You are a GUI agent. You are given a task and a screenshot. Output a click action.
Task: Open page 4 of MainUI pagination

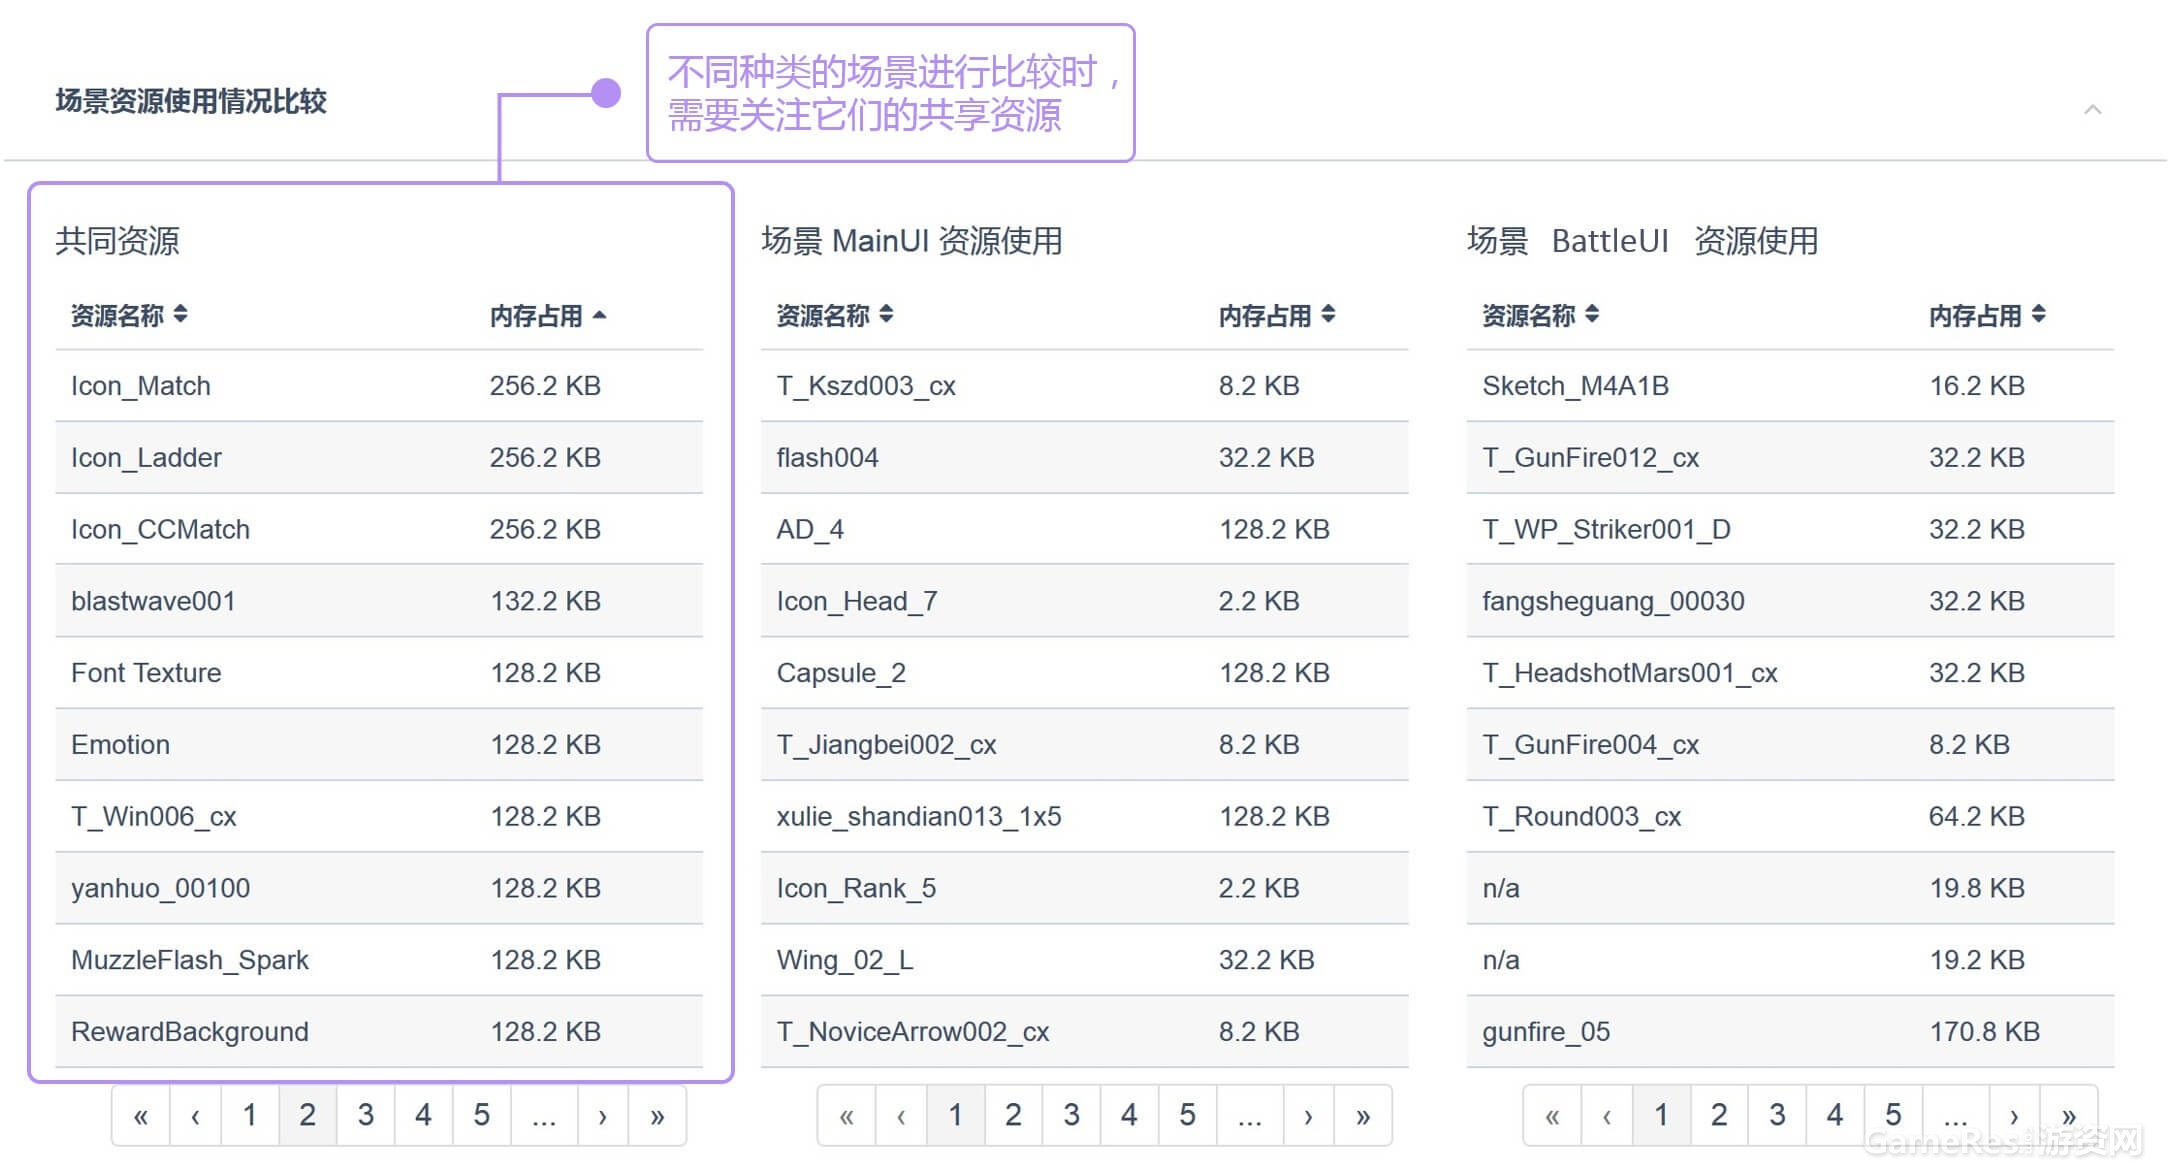(x=1129, y=1116)
